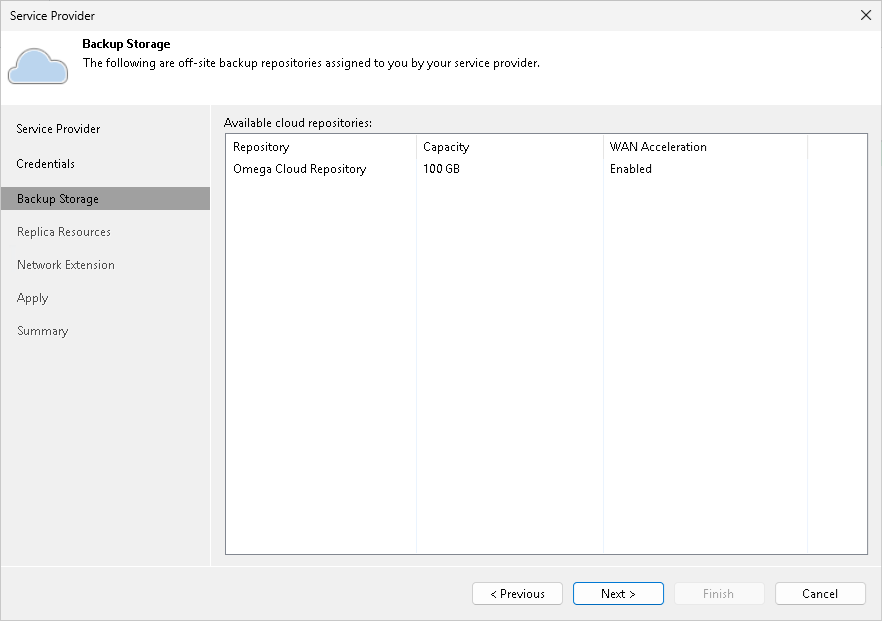Click the 100 GB capacity value

(x=445, y=168)
